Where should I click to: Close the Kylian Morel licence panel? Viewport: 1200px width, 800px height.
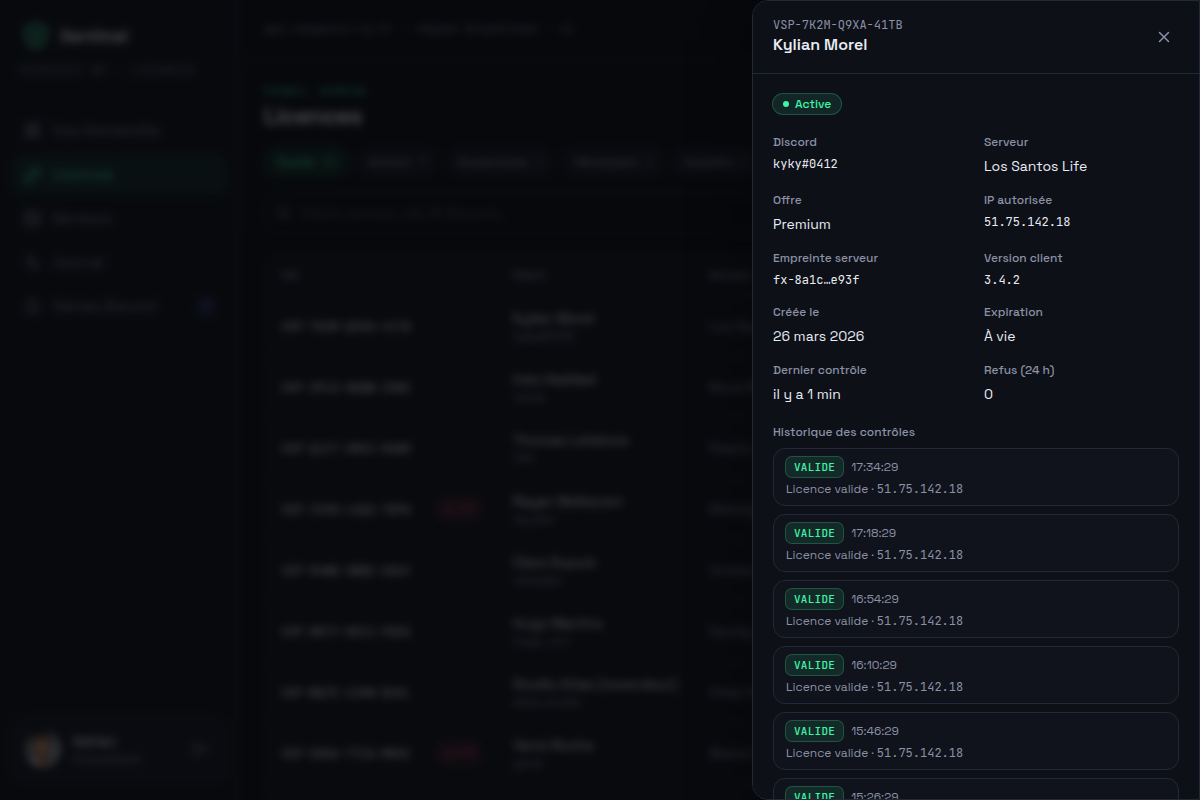click(x=1163, y=37)
